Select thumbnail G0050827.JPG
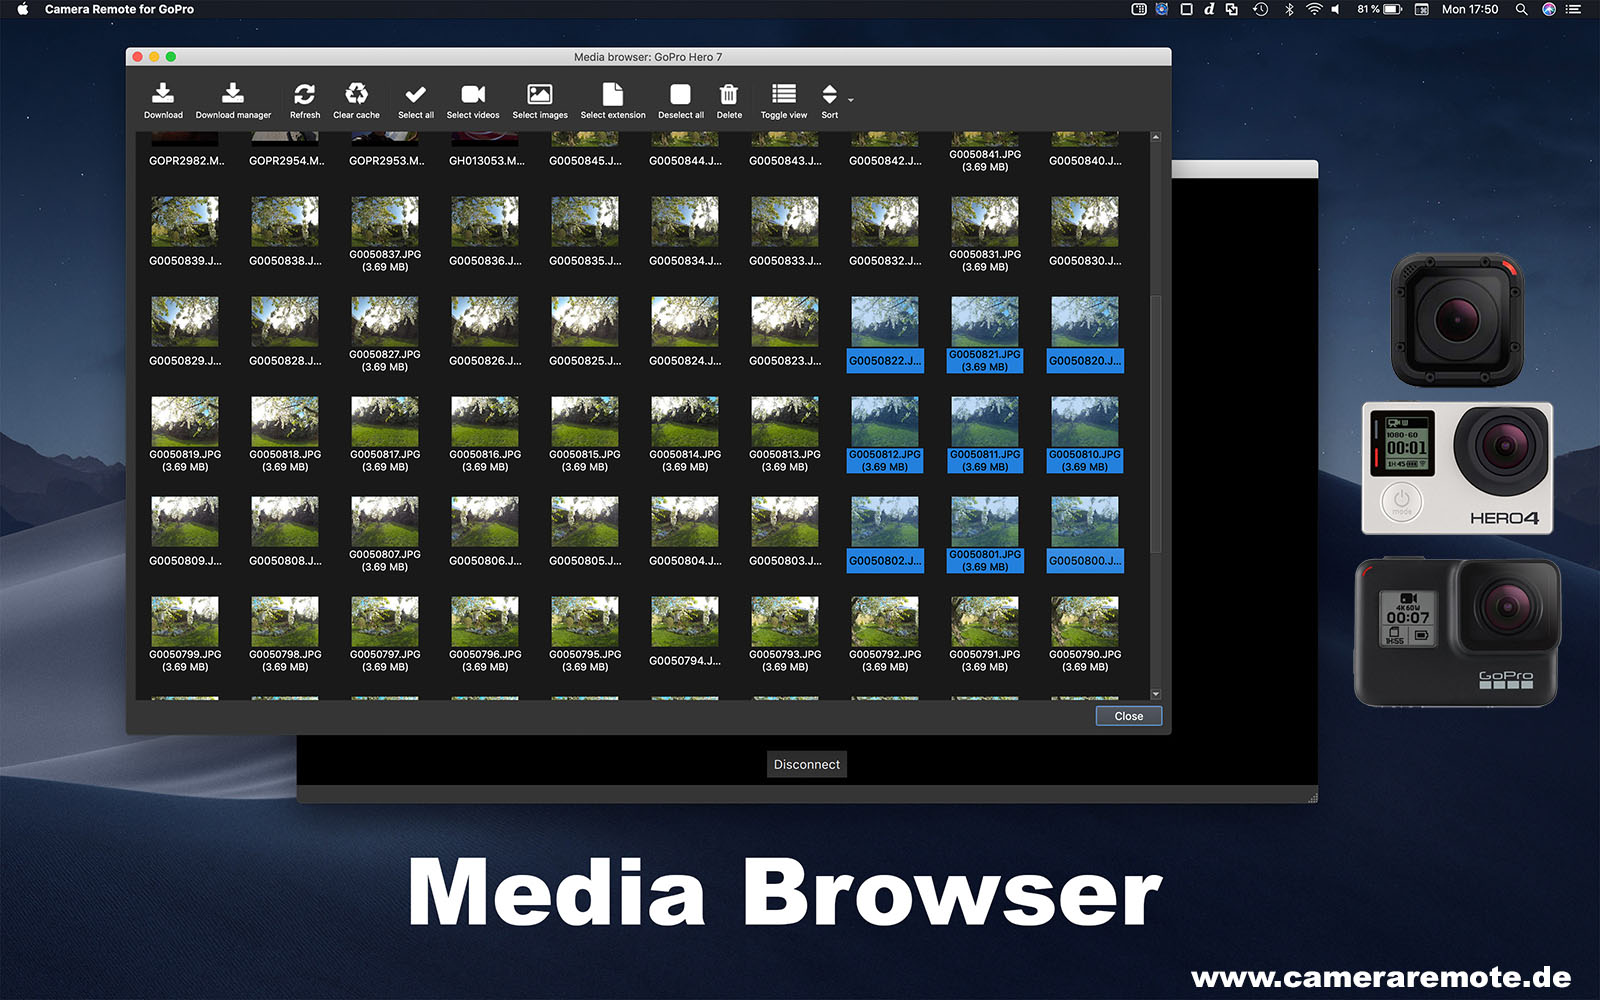The width and height of the screenshot is (1600, 1000). (385, 322)
